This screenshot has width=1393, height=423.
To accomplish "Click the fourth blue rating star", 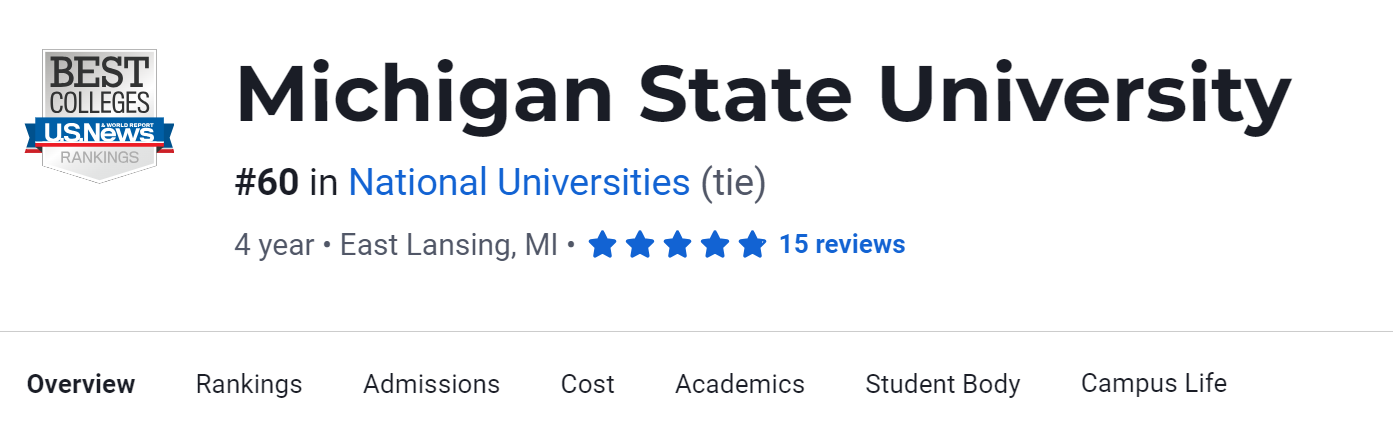I will pos(715,245).
